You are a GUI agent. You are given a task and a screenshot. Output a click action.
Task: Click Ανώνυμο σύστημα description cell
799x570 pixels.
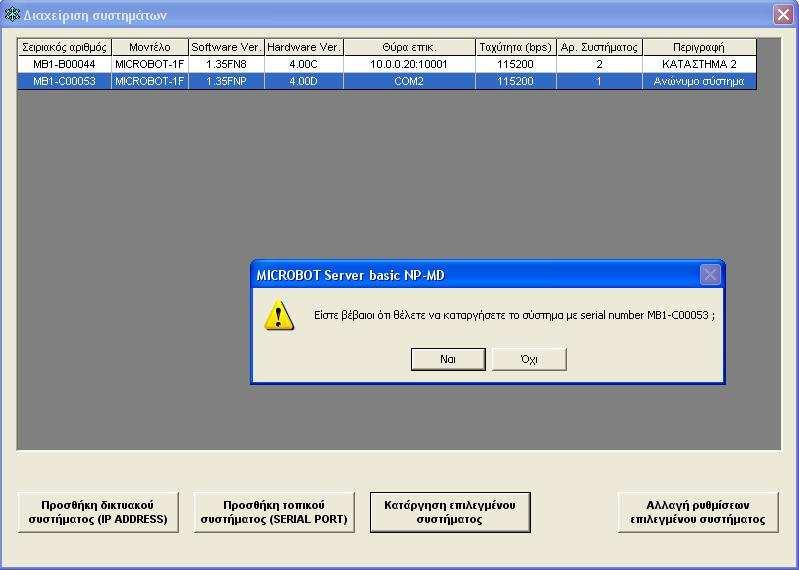(699, 81)
